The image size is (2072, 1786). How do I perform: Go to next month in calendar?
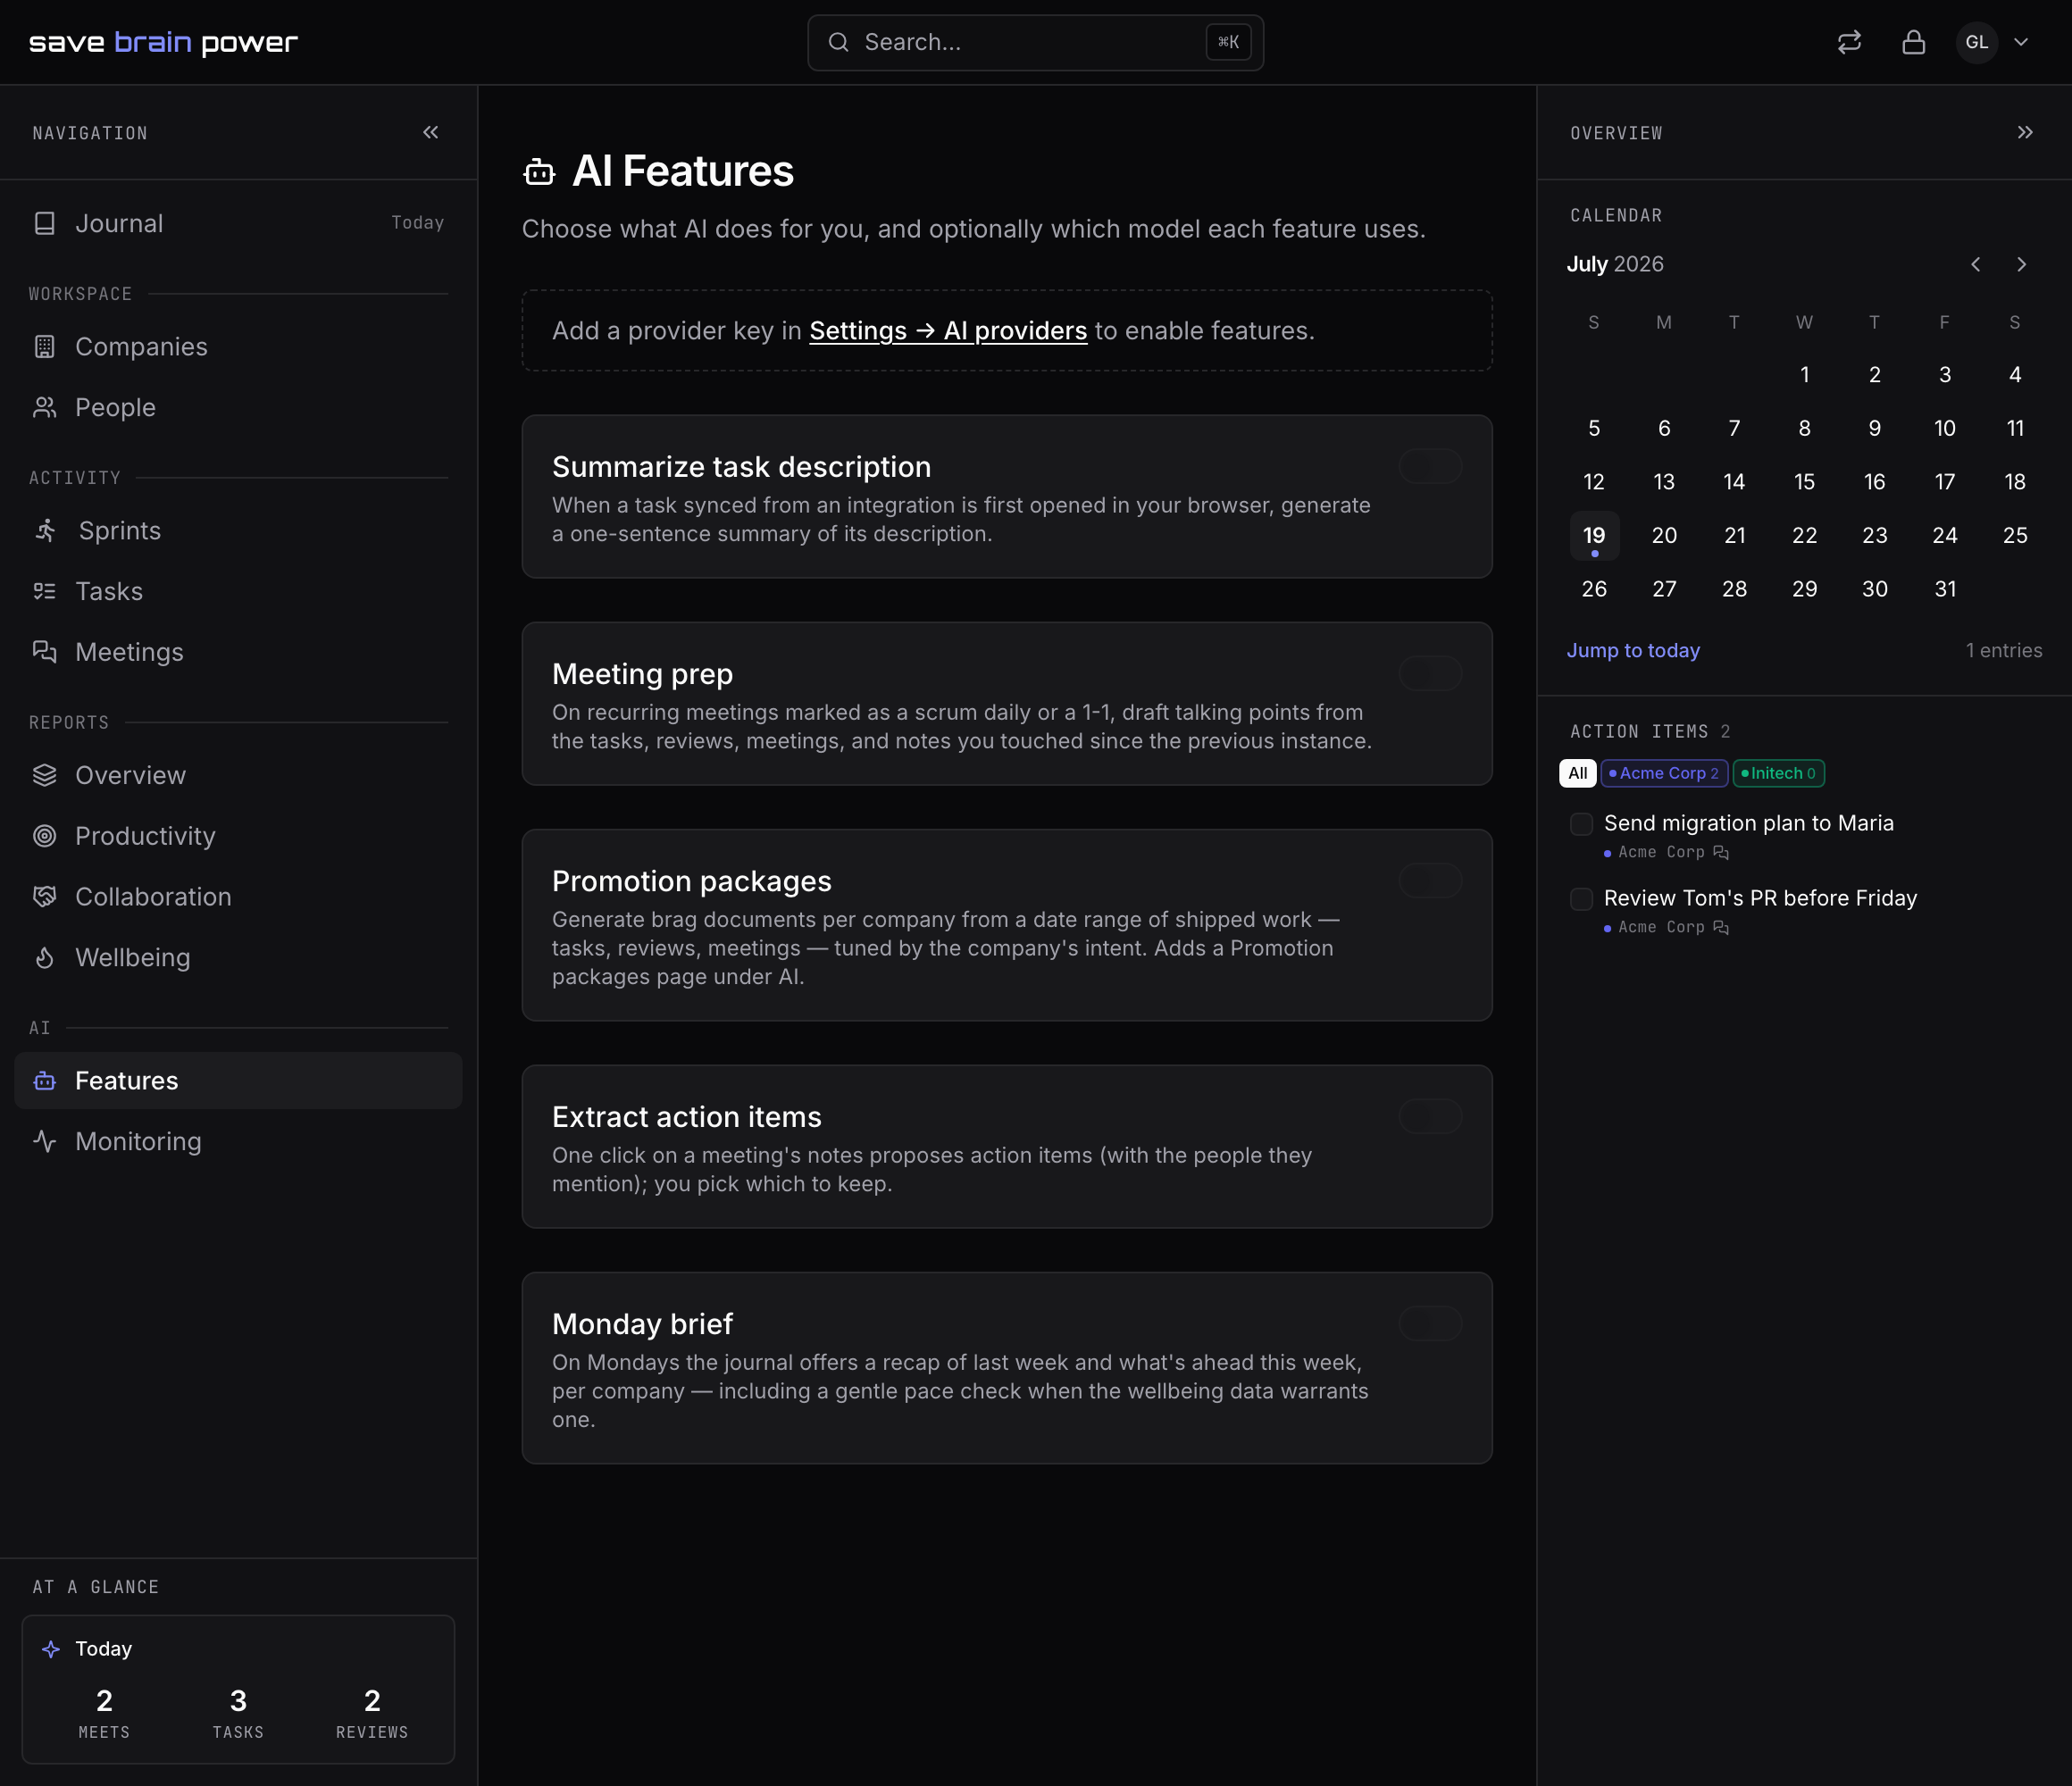tap(2021, 264)
